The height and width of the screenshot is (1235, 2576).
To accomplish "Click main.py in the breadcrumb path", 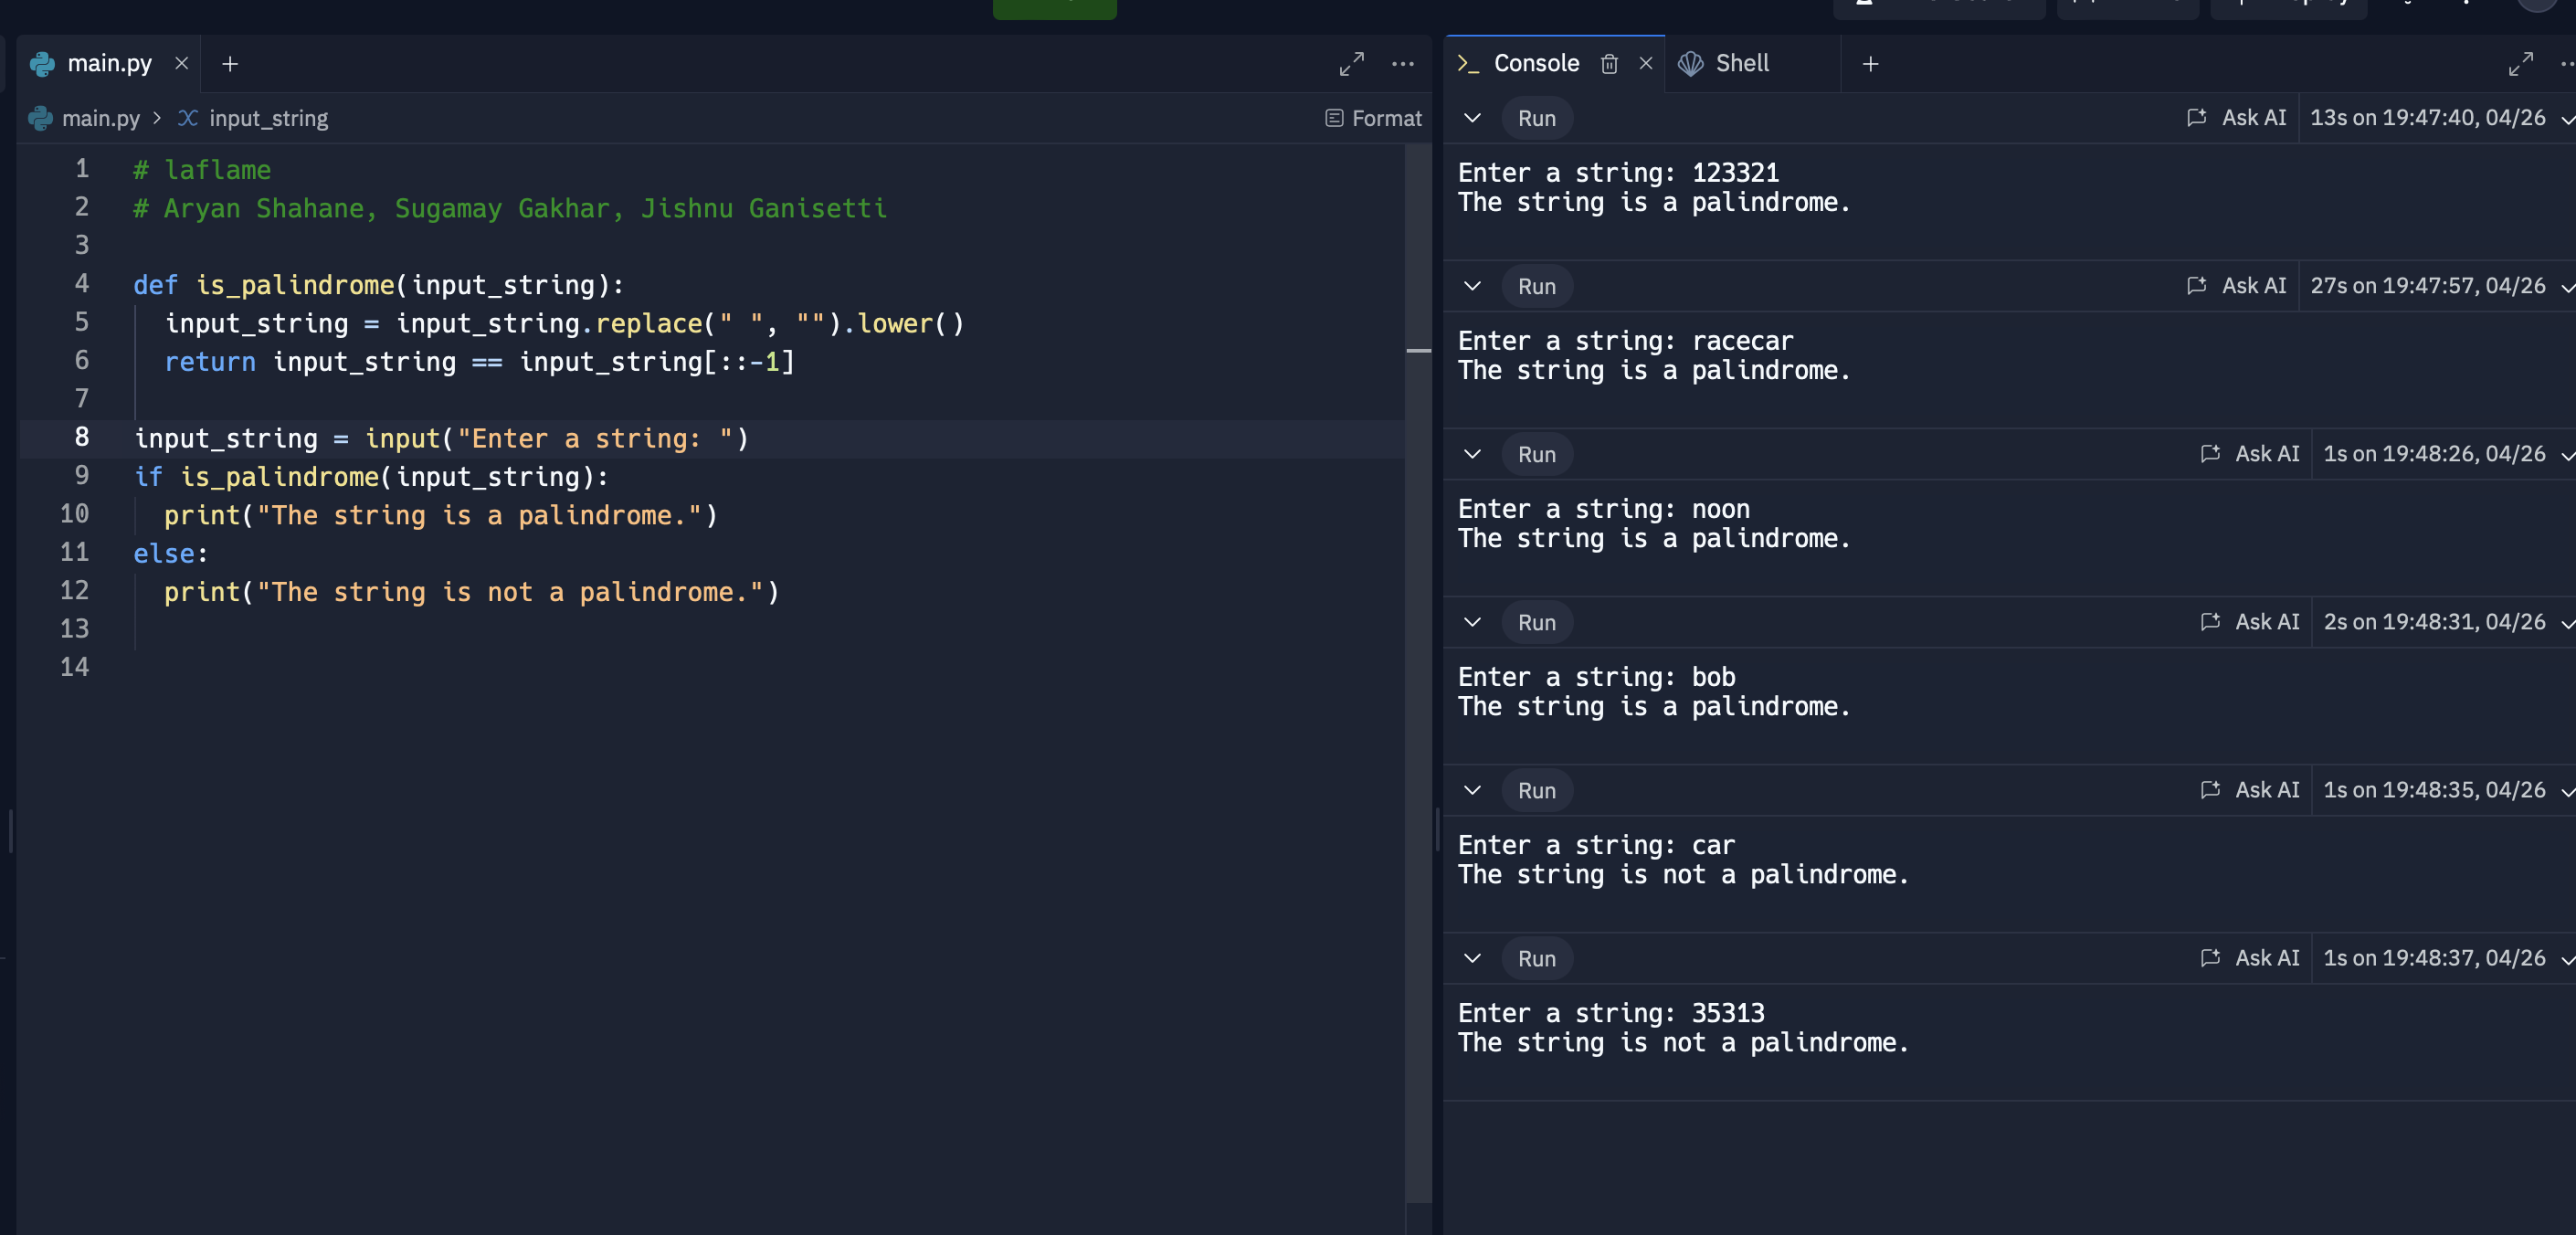I will [100, 118].
